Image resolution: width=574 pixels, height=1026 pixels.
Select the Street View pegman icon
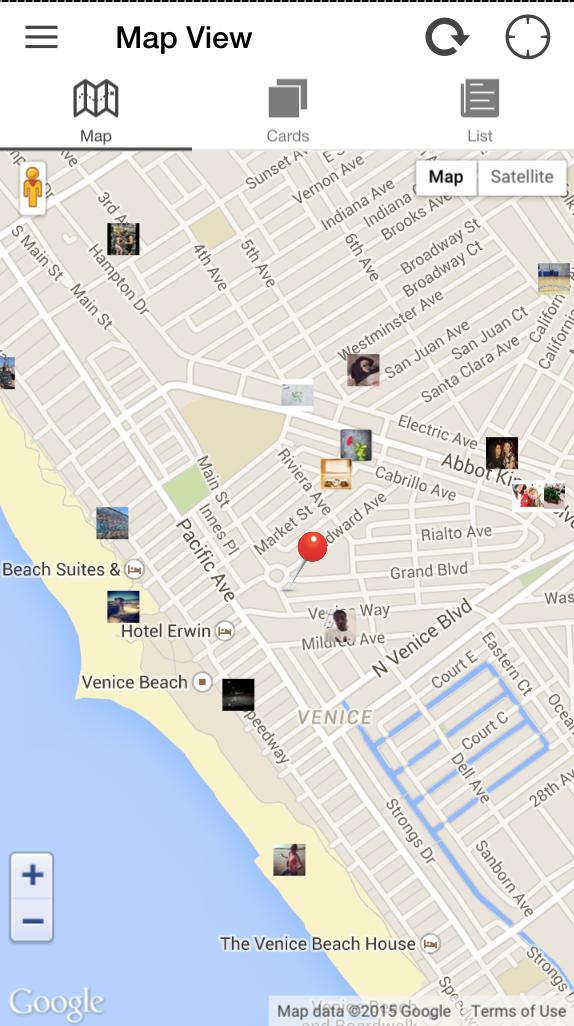click(x=33, y=188)
